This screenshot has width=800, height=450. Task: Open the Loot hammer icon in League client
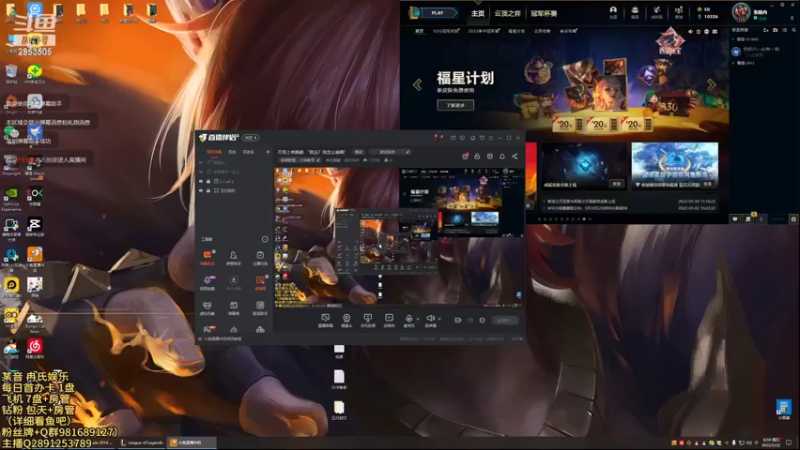pyautogui.click(x=657, y=12)
